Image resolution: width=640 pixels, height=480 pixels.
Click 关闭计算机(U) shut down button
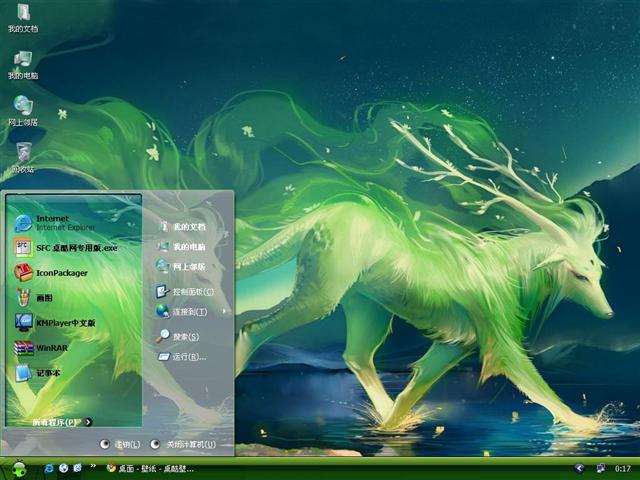[x=184, y=444]
